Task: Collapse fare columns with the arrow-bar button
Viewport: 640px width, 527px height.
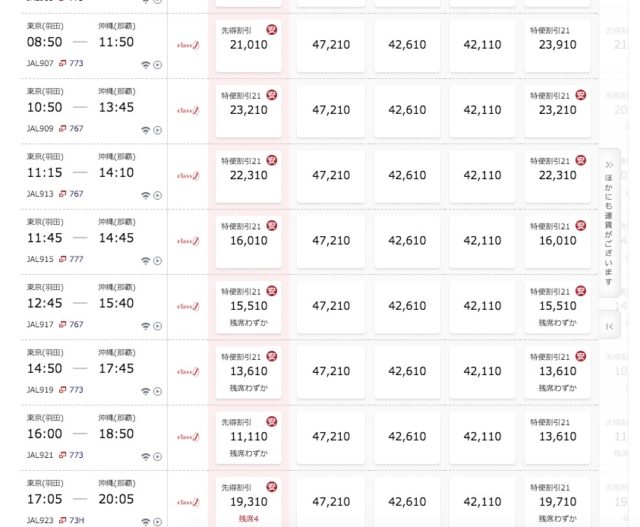Action: tap(609, 326)
